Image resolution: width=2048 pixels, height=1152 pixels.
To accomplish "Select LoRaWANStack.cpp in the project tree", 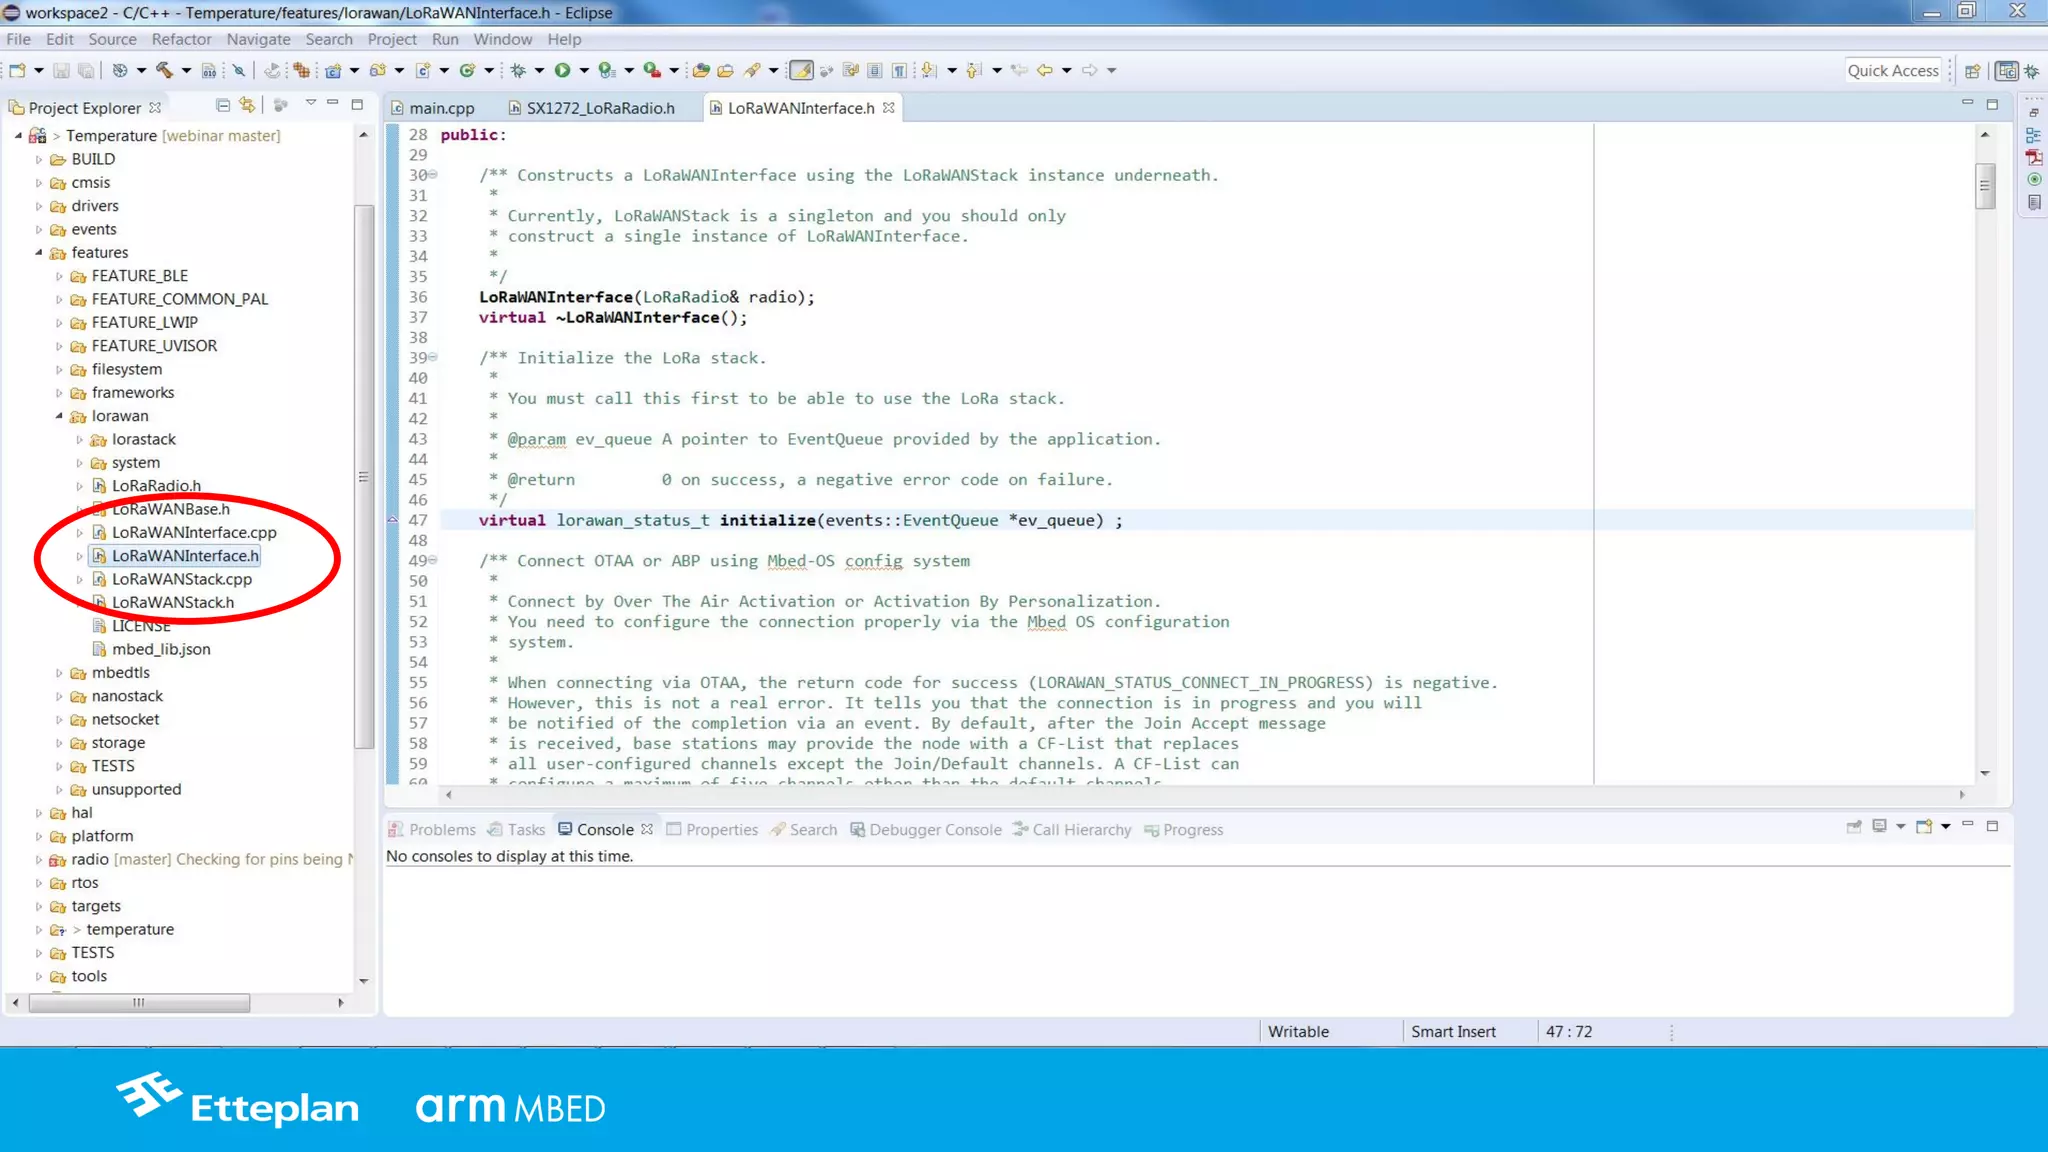I will [181, 579].
